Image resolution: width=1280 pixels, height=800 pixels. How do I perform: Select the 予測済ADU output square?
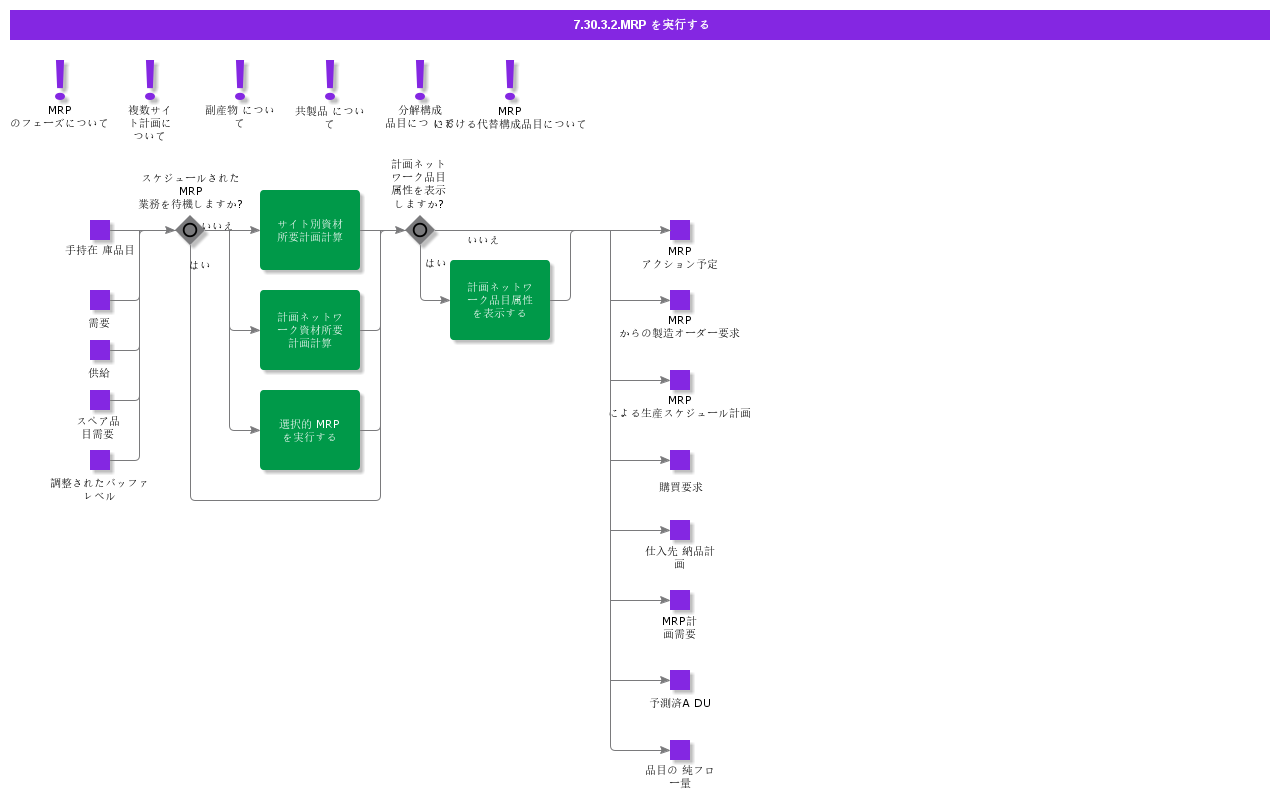coord(680,680)
